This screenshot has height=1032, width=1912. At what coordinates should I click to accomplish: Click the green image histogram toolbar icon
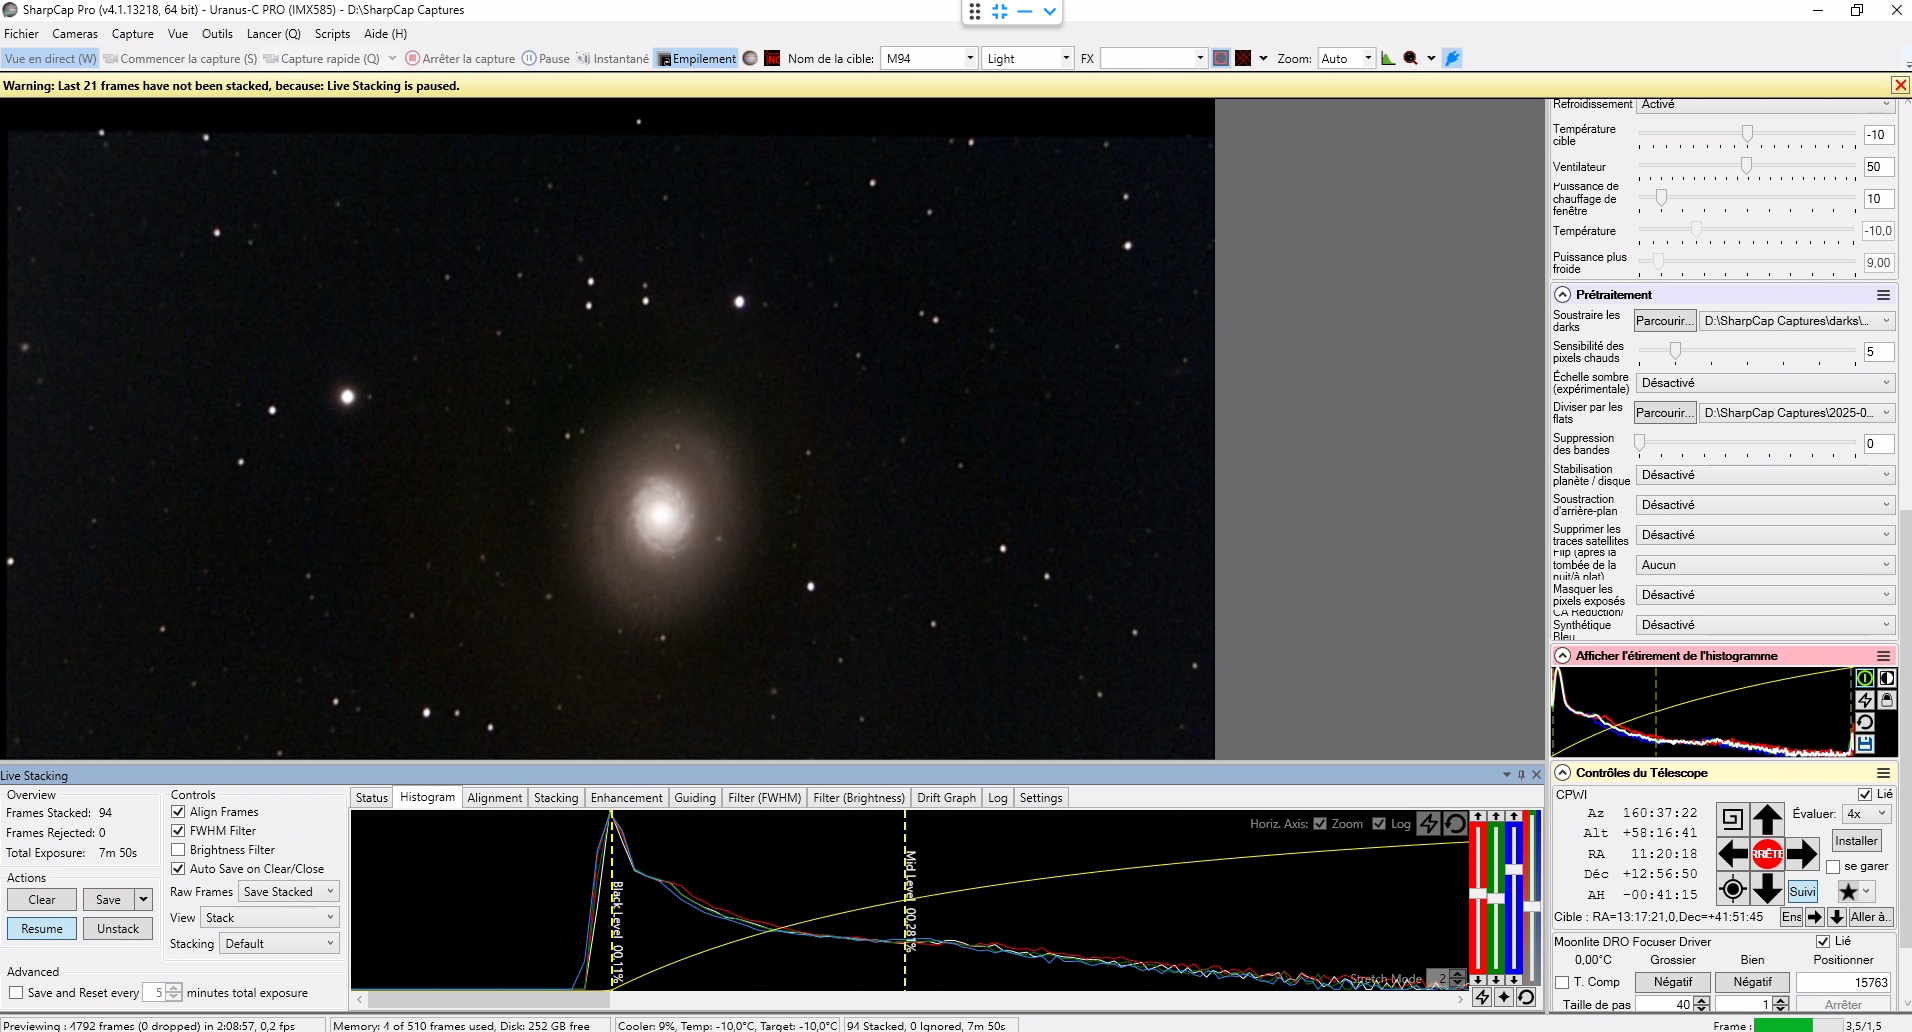(x=1388, y=58)
